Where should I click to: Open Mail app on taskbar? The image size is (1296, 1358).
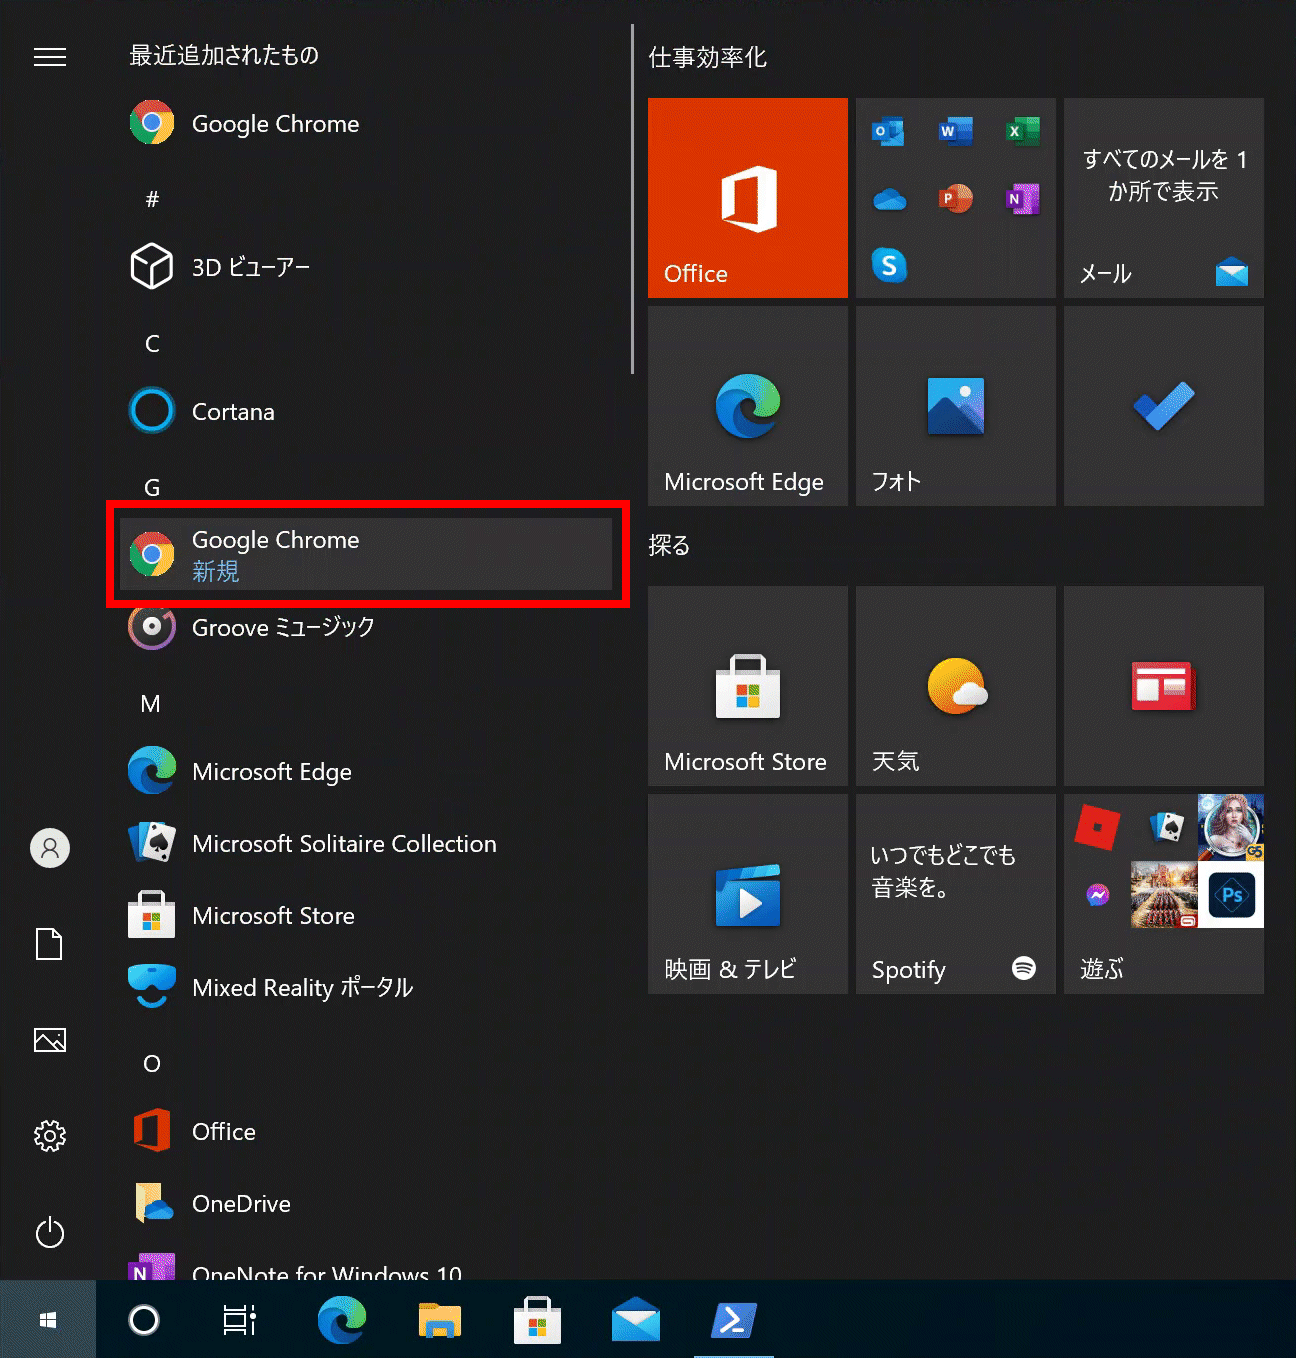point(636,1320)
